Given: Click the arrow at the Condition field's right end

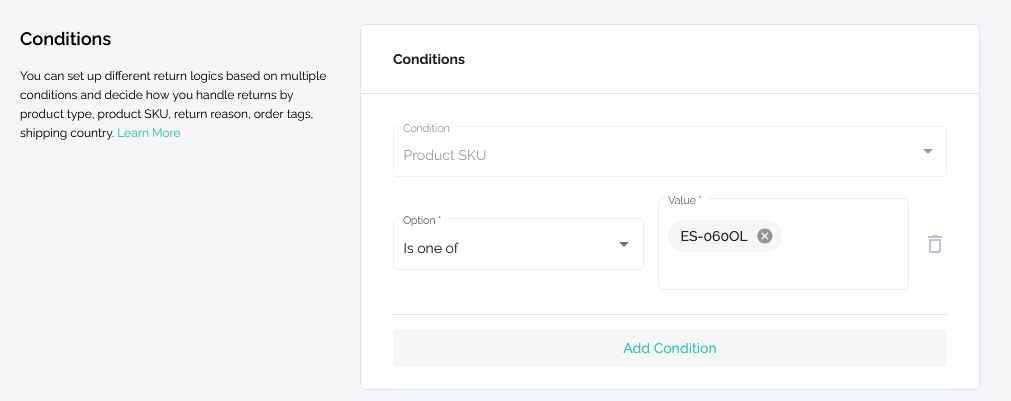Looking at the screenshot, I should (927, 152).
